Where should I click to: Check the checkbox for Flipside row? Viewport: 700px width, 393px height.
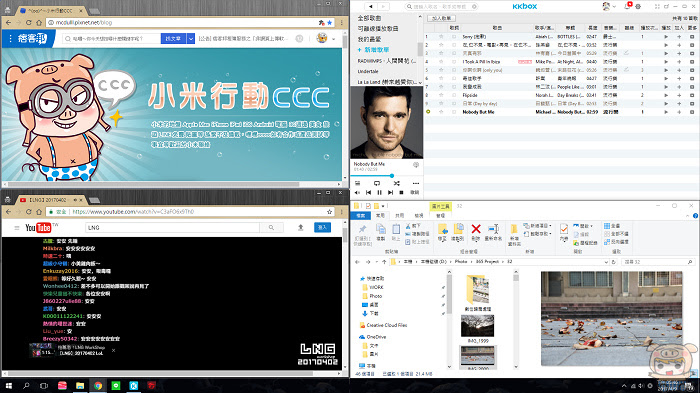click(x=454, y=95)
